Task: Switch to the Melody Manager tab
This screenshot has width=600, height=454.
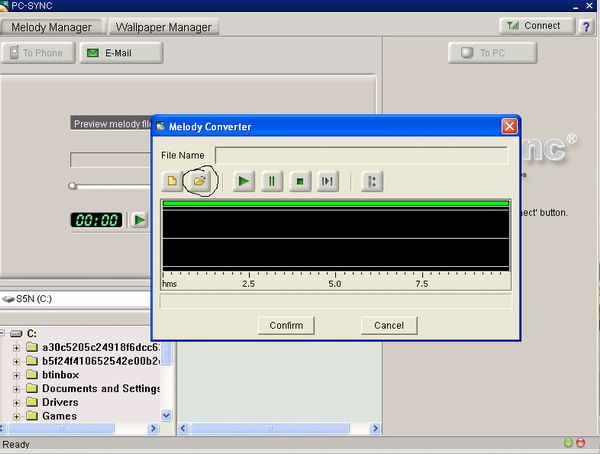Action: pyautogui.click(x=51, y=27)
